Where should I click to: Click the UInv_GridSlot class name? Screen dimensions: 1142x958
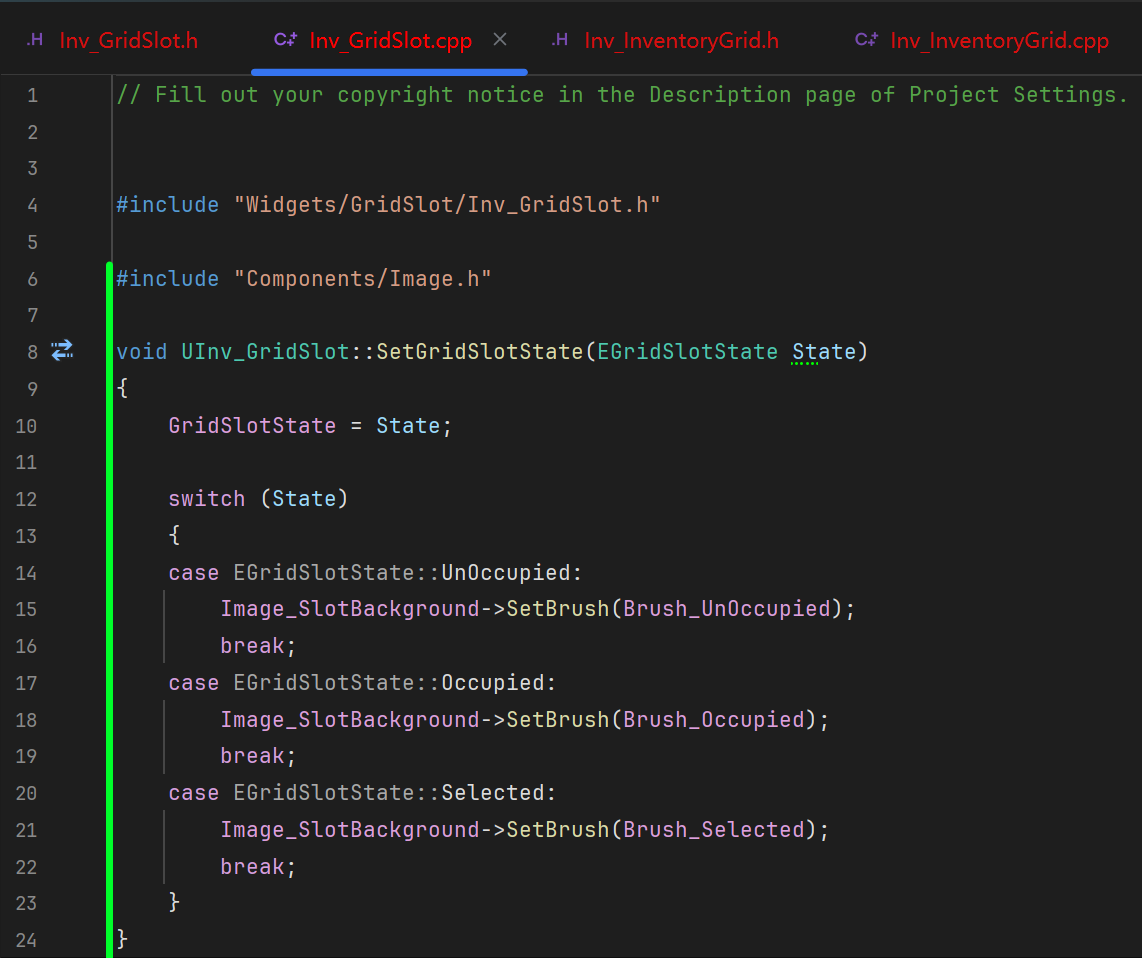point(266,352)
